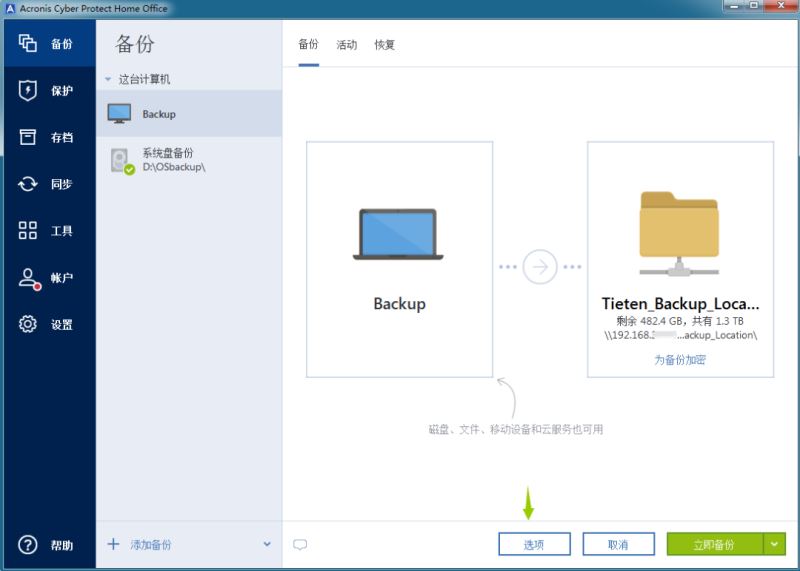Open the 帐户 (Account) sidebar section
Screen dimensions: 800x571
49,278
